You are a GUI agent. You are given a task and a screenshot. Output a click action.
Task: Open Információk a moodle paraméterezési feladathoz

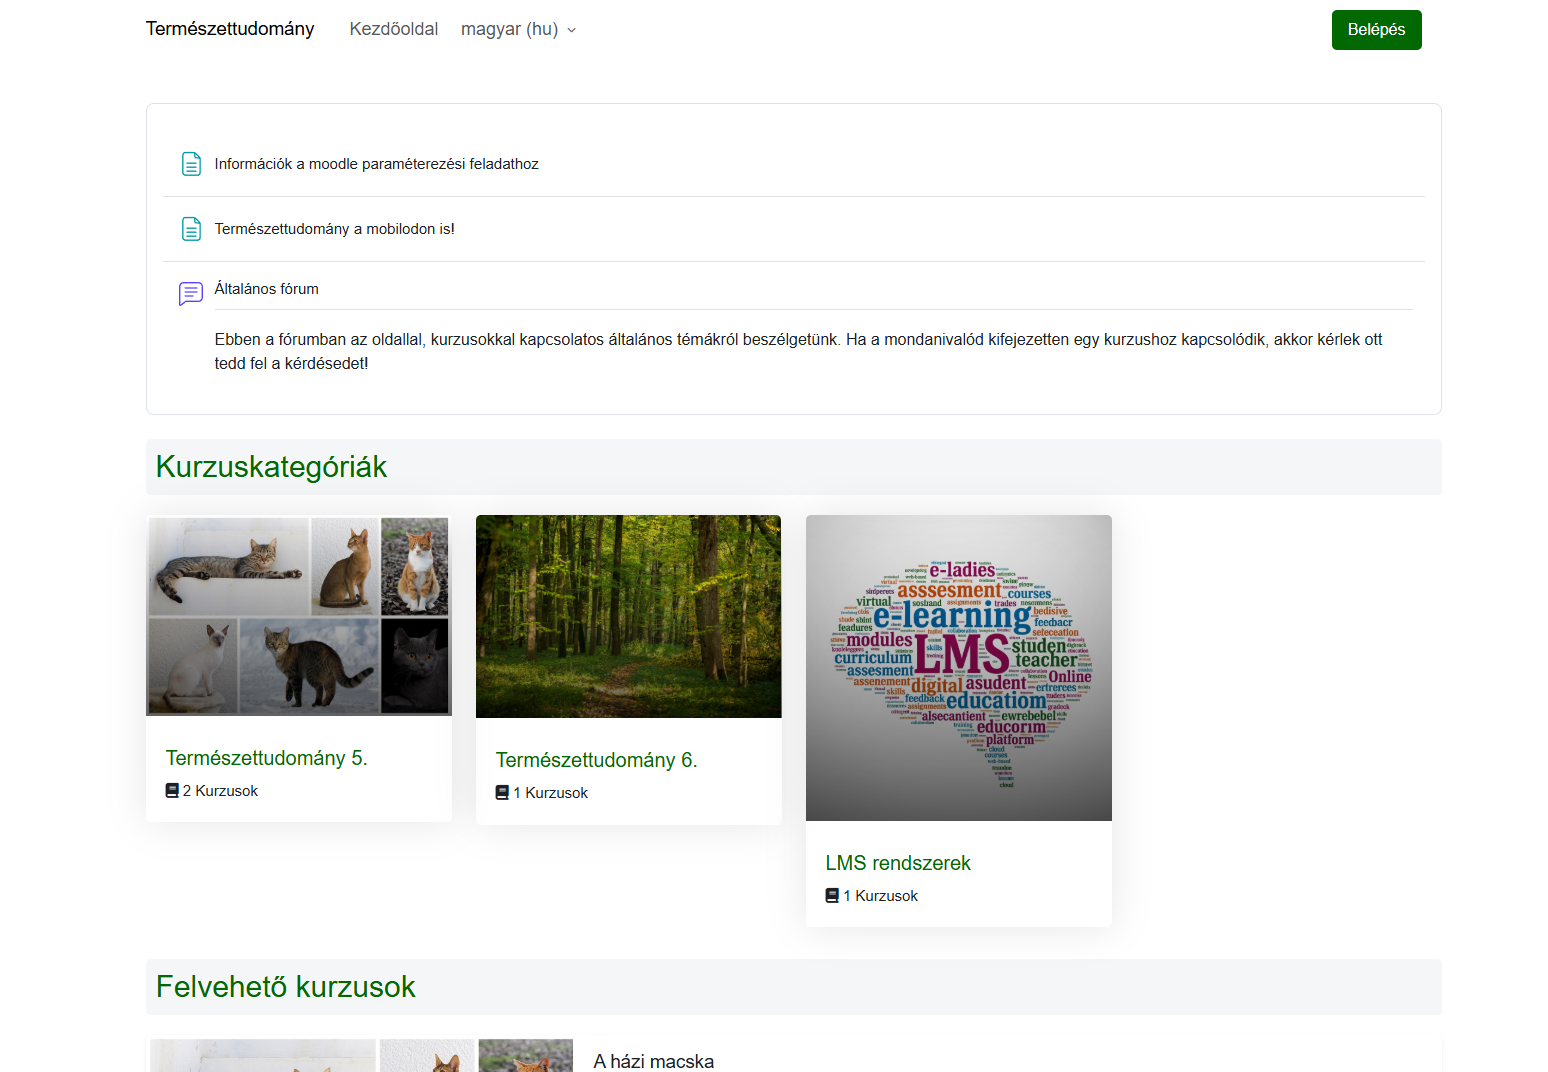click(x=376, y=164)
